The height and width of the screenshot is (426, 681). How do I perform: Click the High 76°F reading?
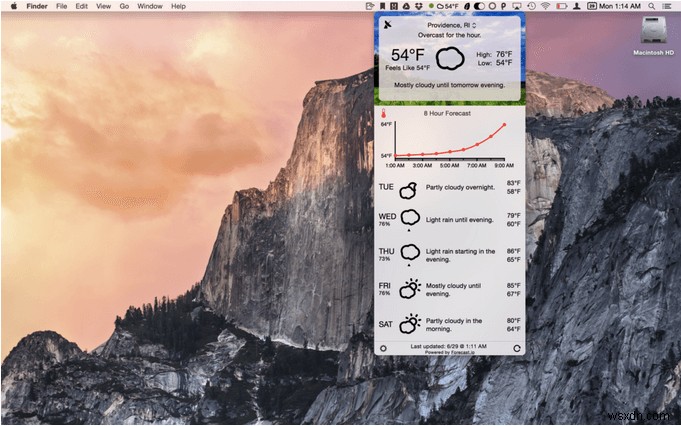tap(494, 54)
